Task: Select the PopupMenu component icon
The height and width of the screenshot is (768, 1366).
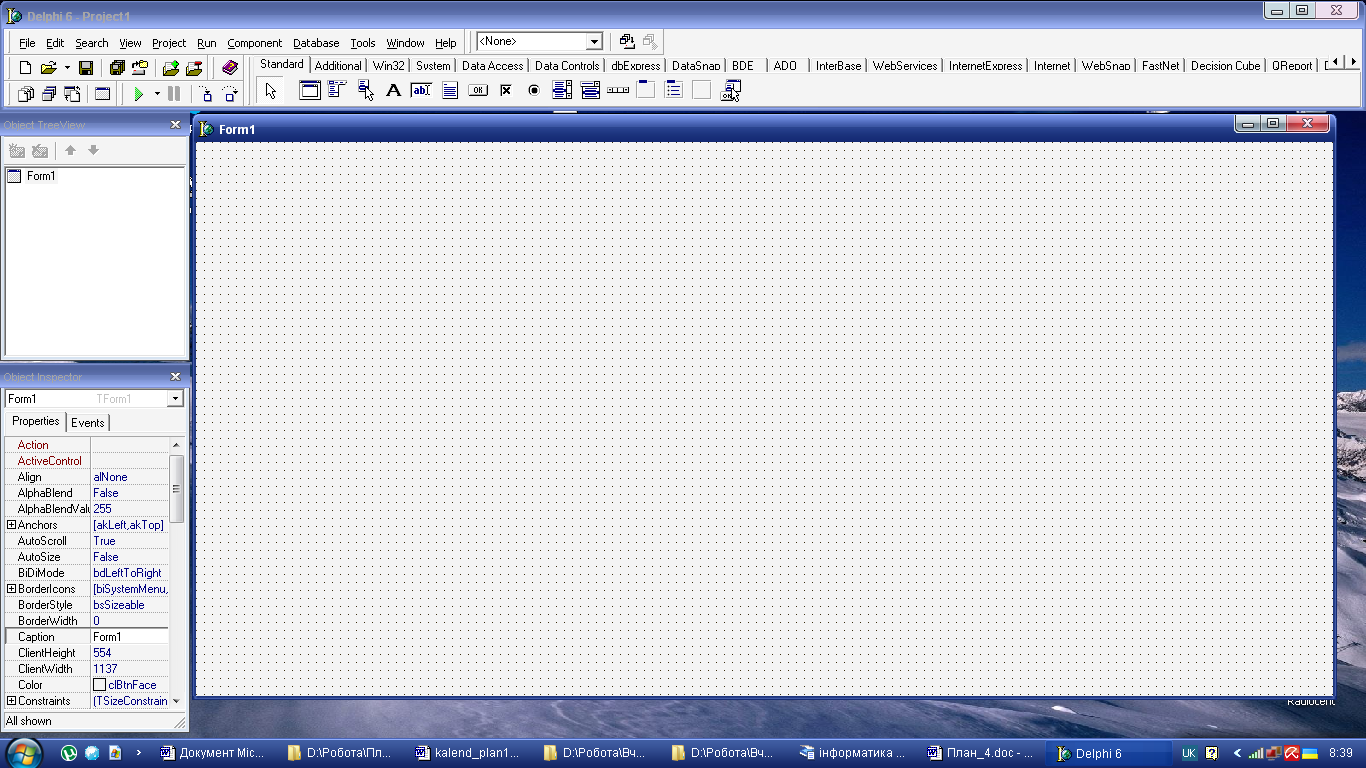Action: point(366,91)
